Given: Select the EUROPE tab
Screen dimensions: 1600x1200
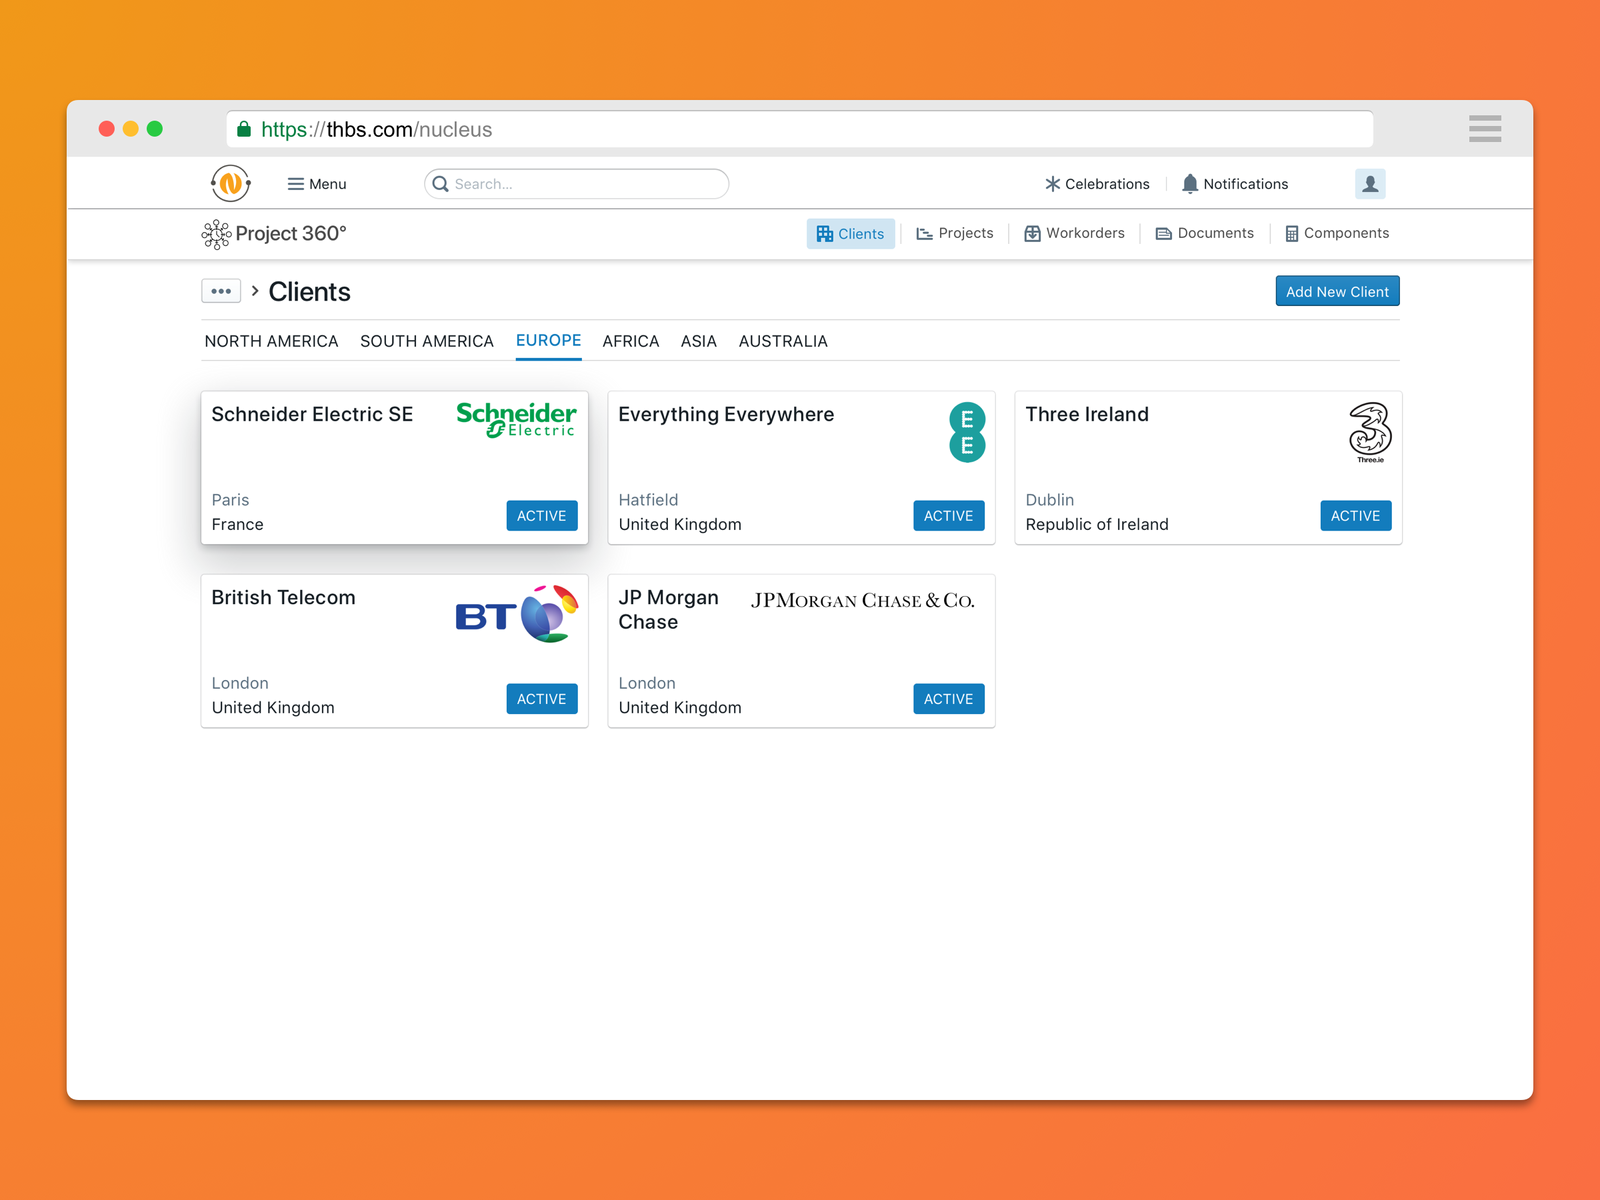Looking at the screenshot, I should 549,341.
